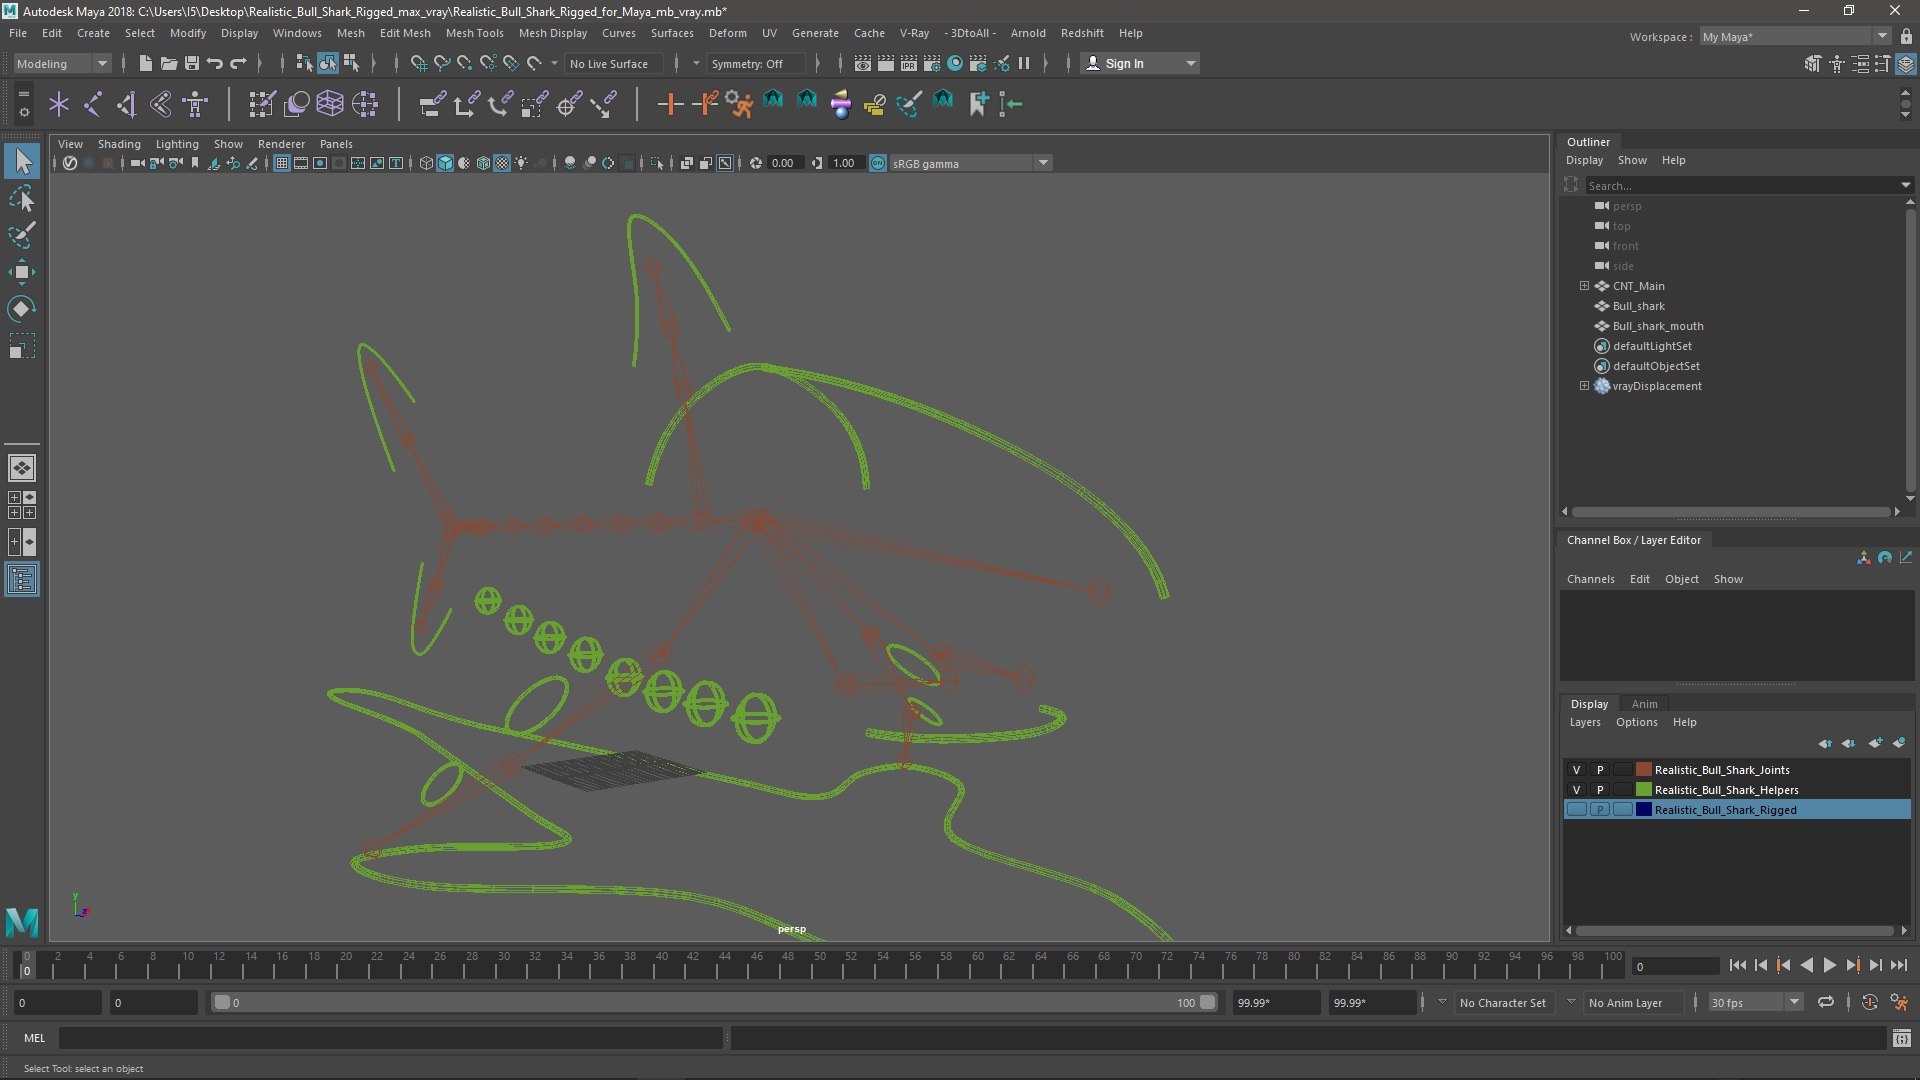
Task: Choose the Lasso select tool
Action: 21,199
